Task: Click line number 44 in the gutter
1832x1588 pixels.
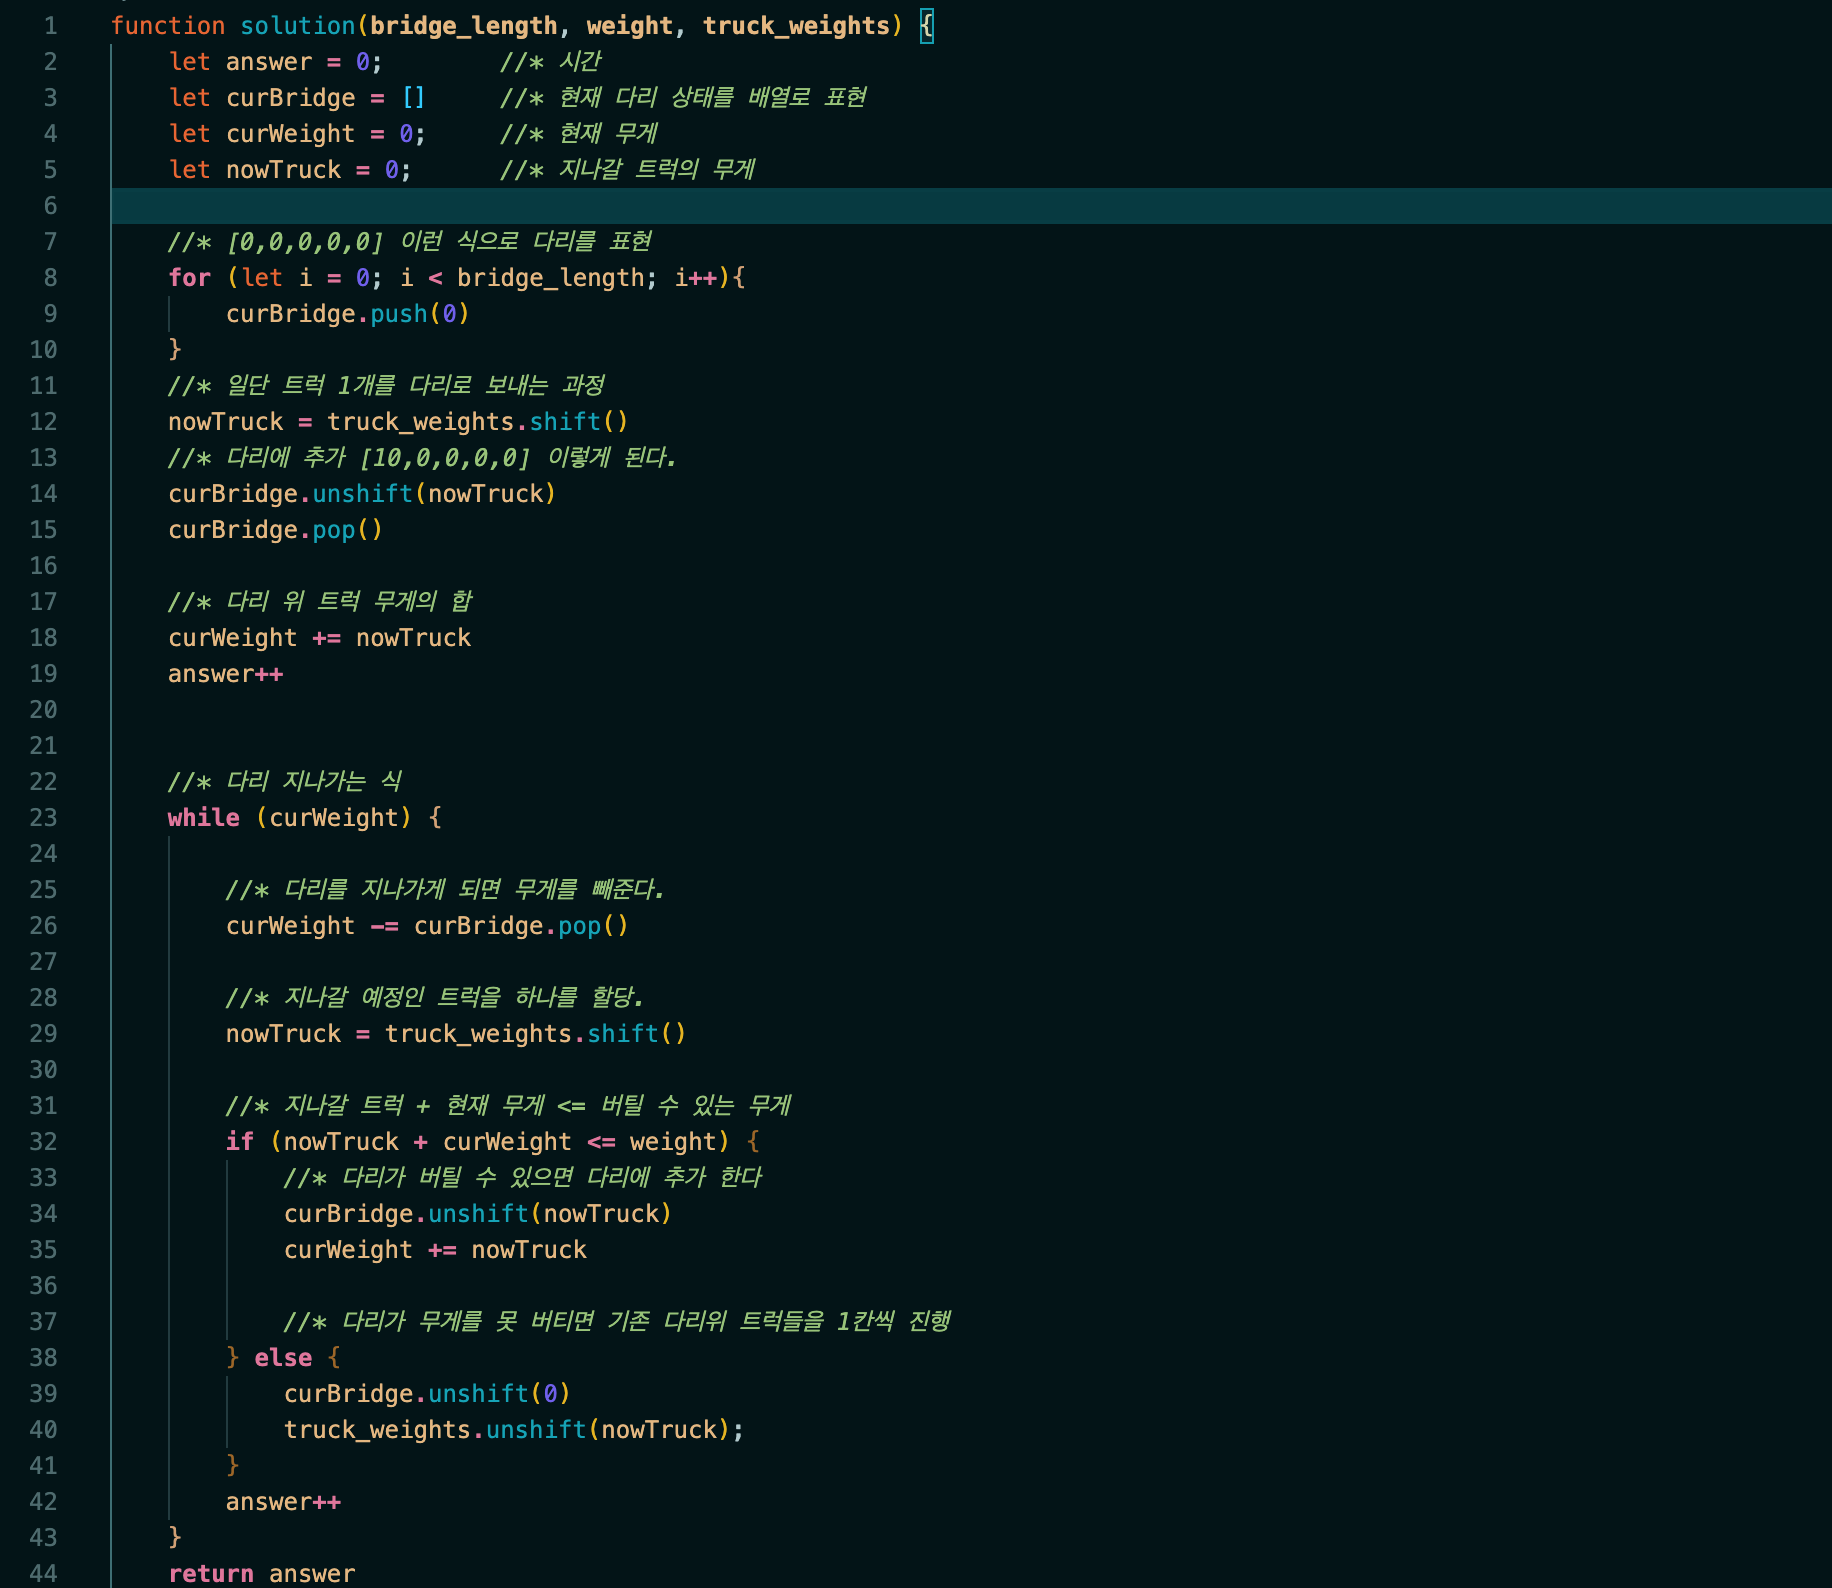Action: tap(43, 1573)
